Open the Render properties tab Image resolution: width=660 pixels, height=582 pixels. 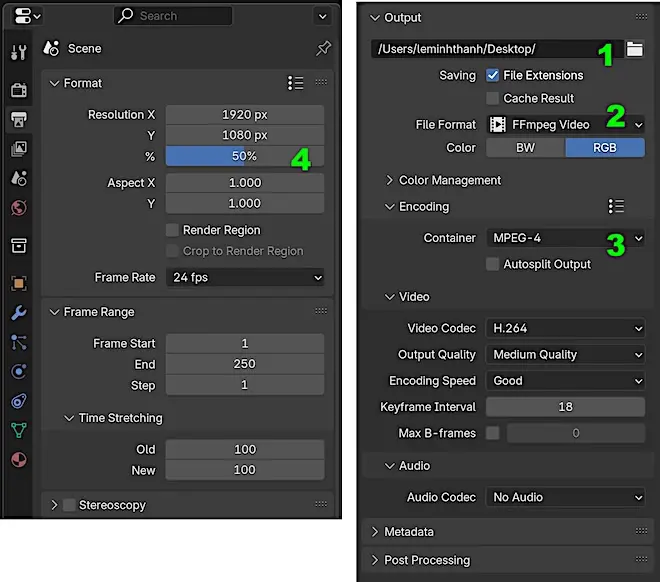tap(19, 90)
